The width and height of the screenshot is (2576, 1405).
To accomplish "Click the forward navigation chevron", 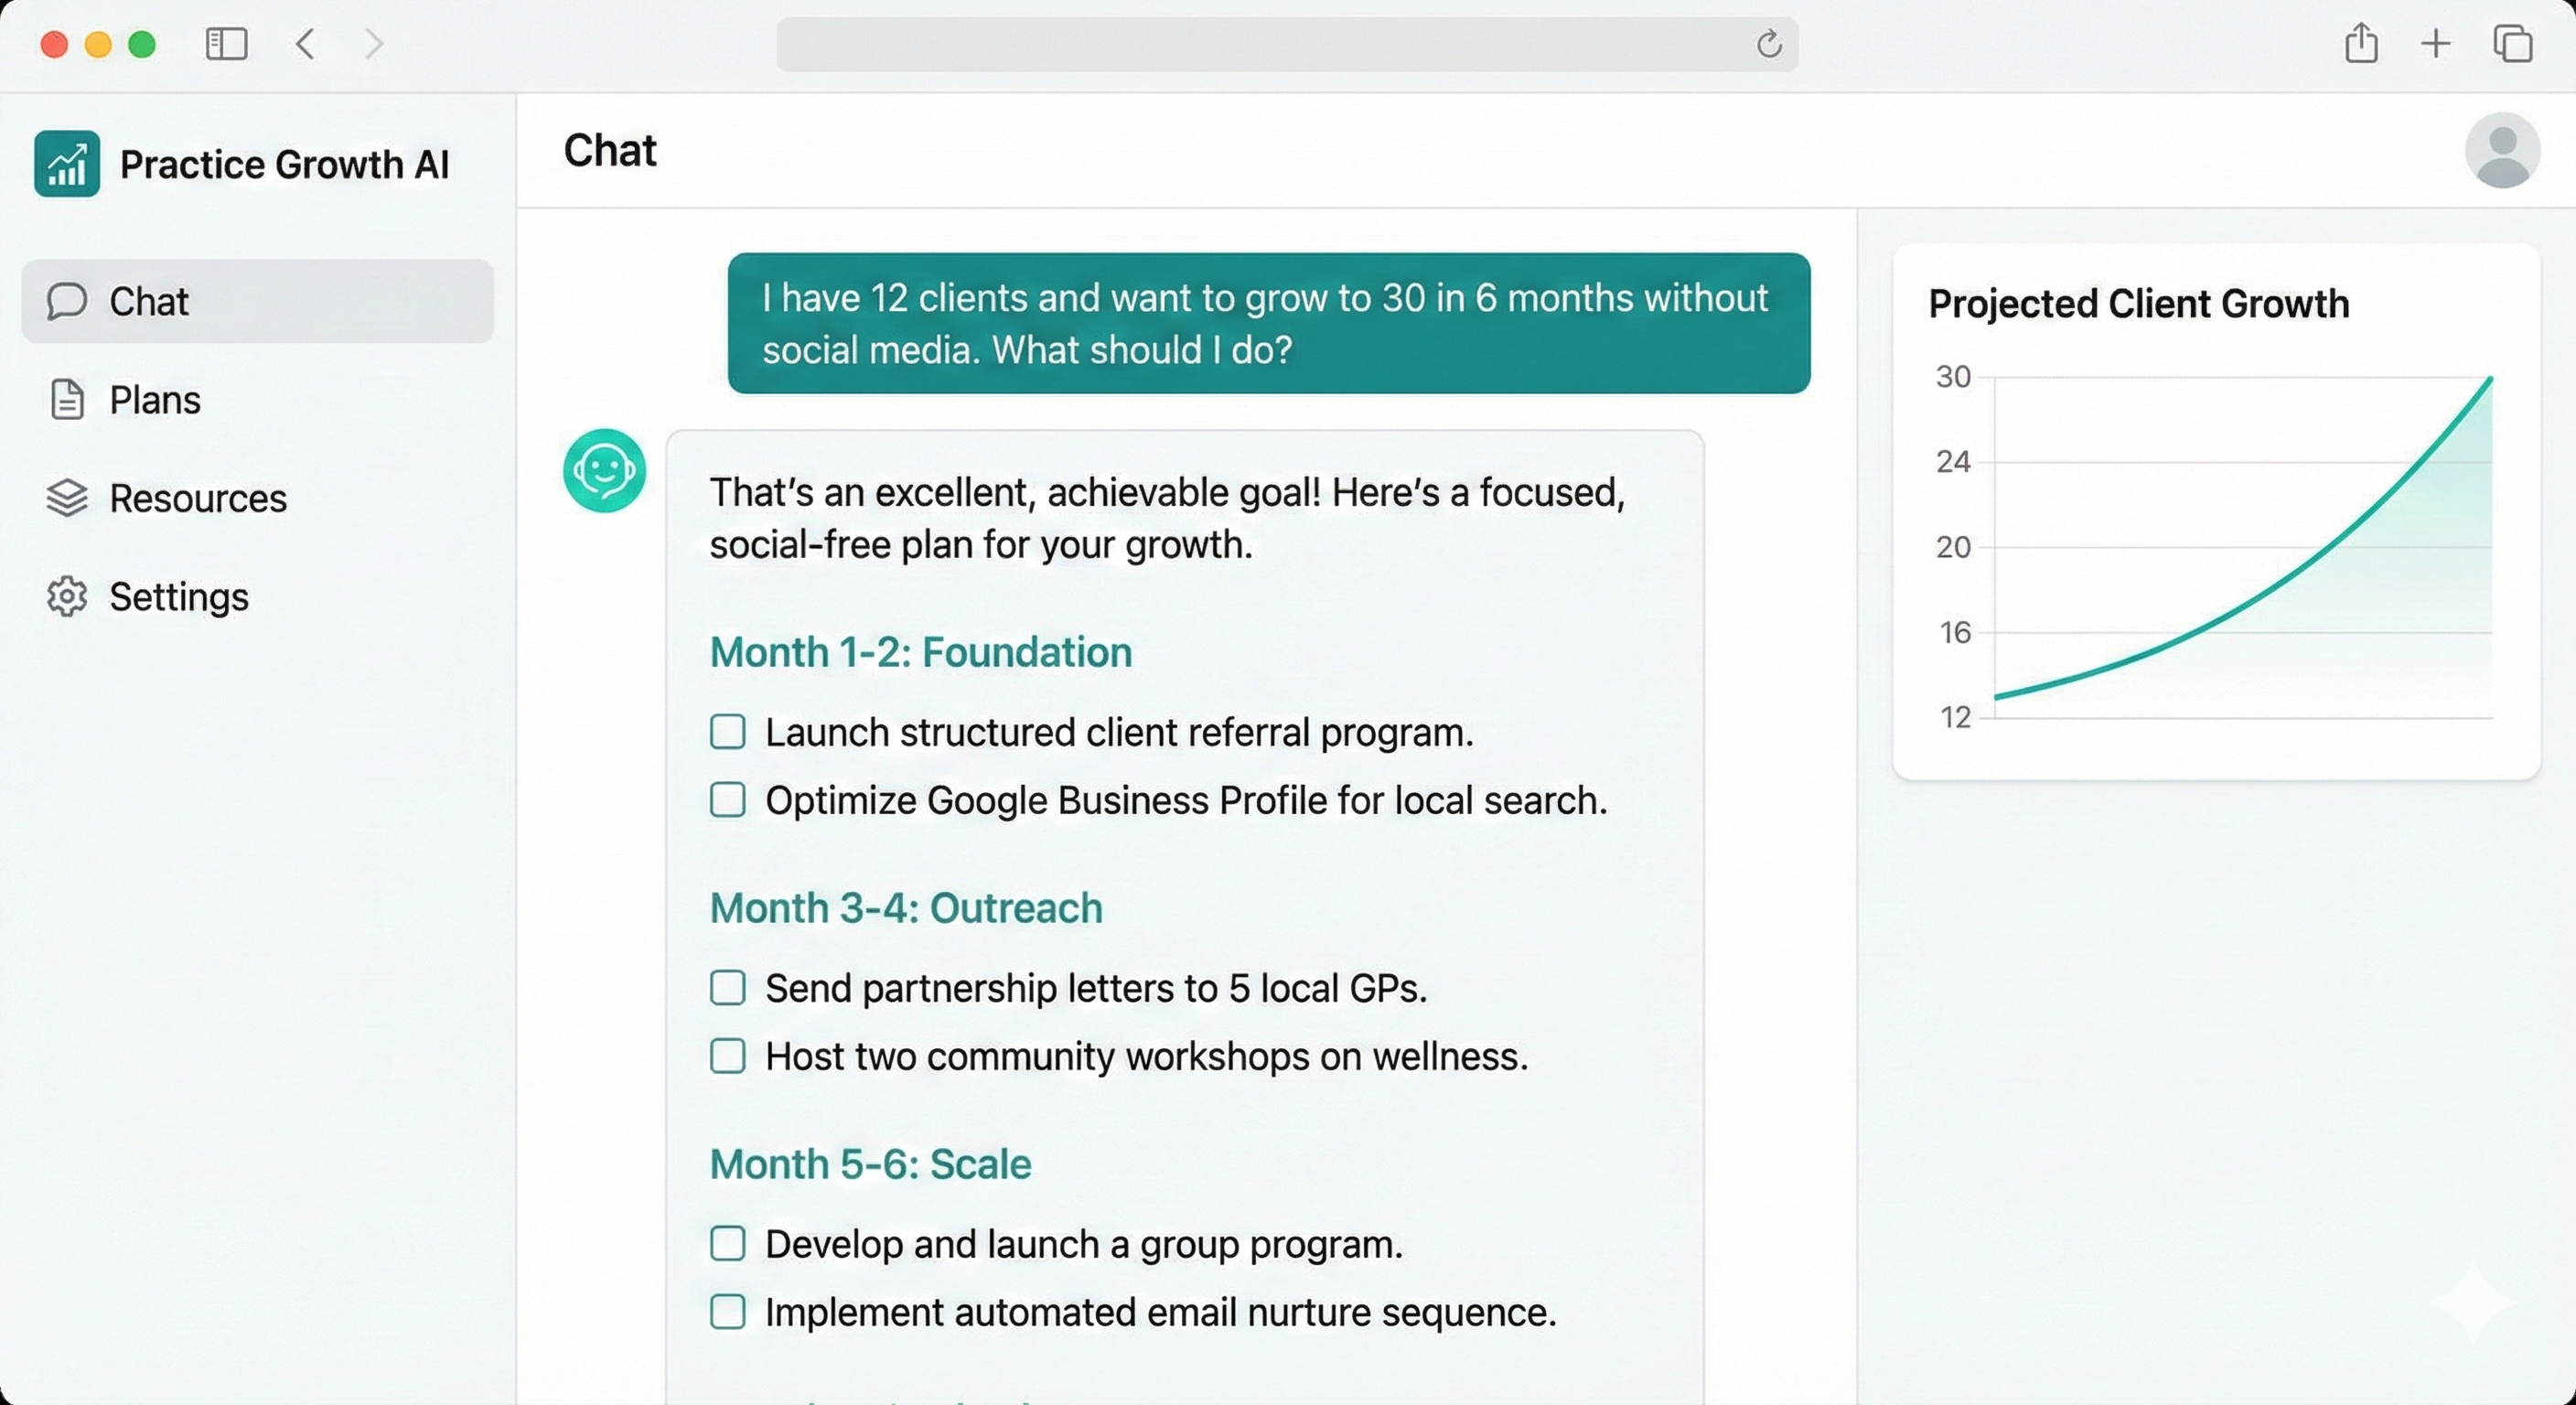I will pyautogui.click(x=373, y=44).
